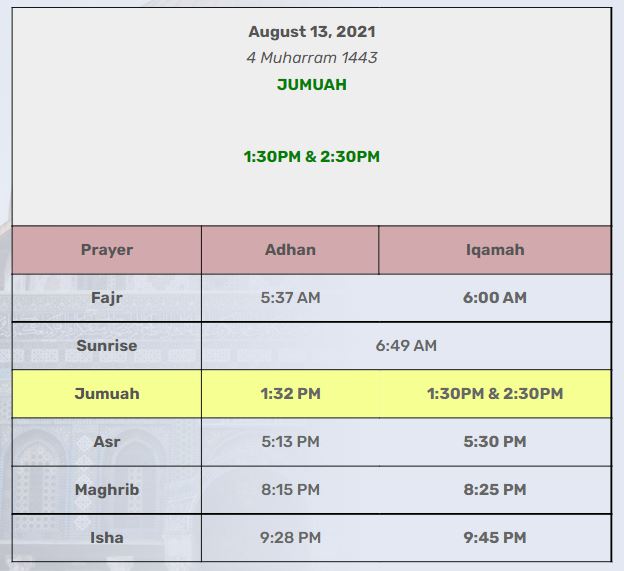This screenshot has width=624, height=571.
Task: Click Maghrib adhan time 8:15 PM
Action: [x=291, y=489]
